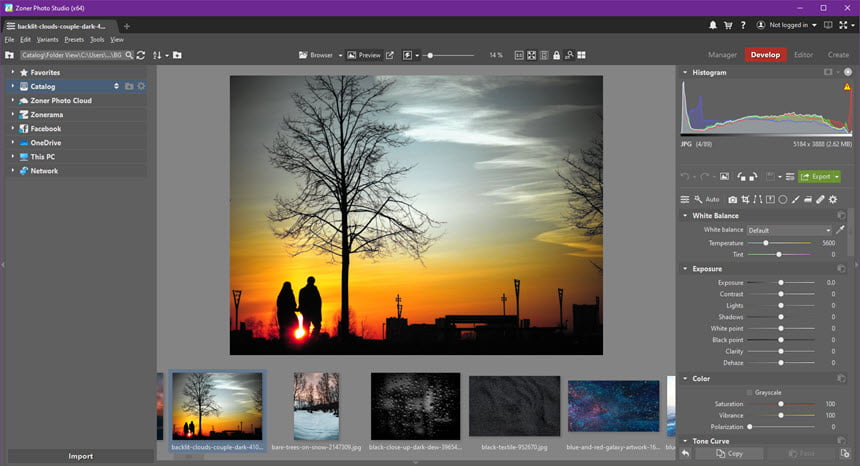Switch to the Editor module tab
860x466 pixels.
click(x=804, y=55)
